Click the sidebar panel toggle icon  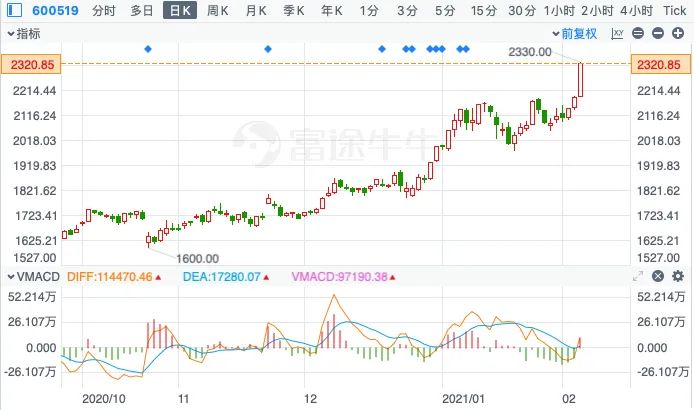coord(14,10)
